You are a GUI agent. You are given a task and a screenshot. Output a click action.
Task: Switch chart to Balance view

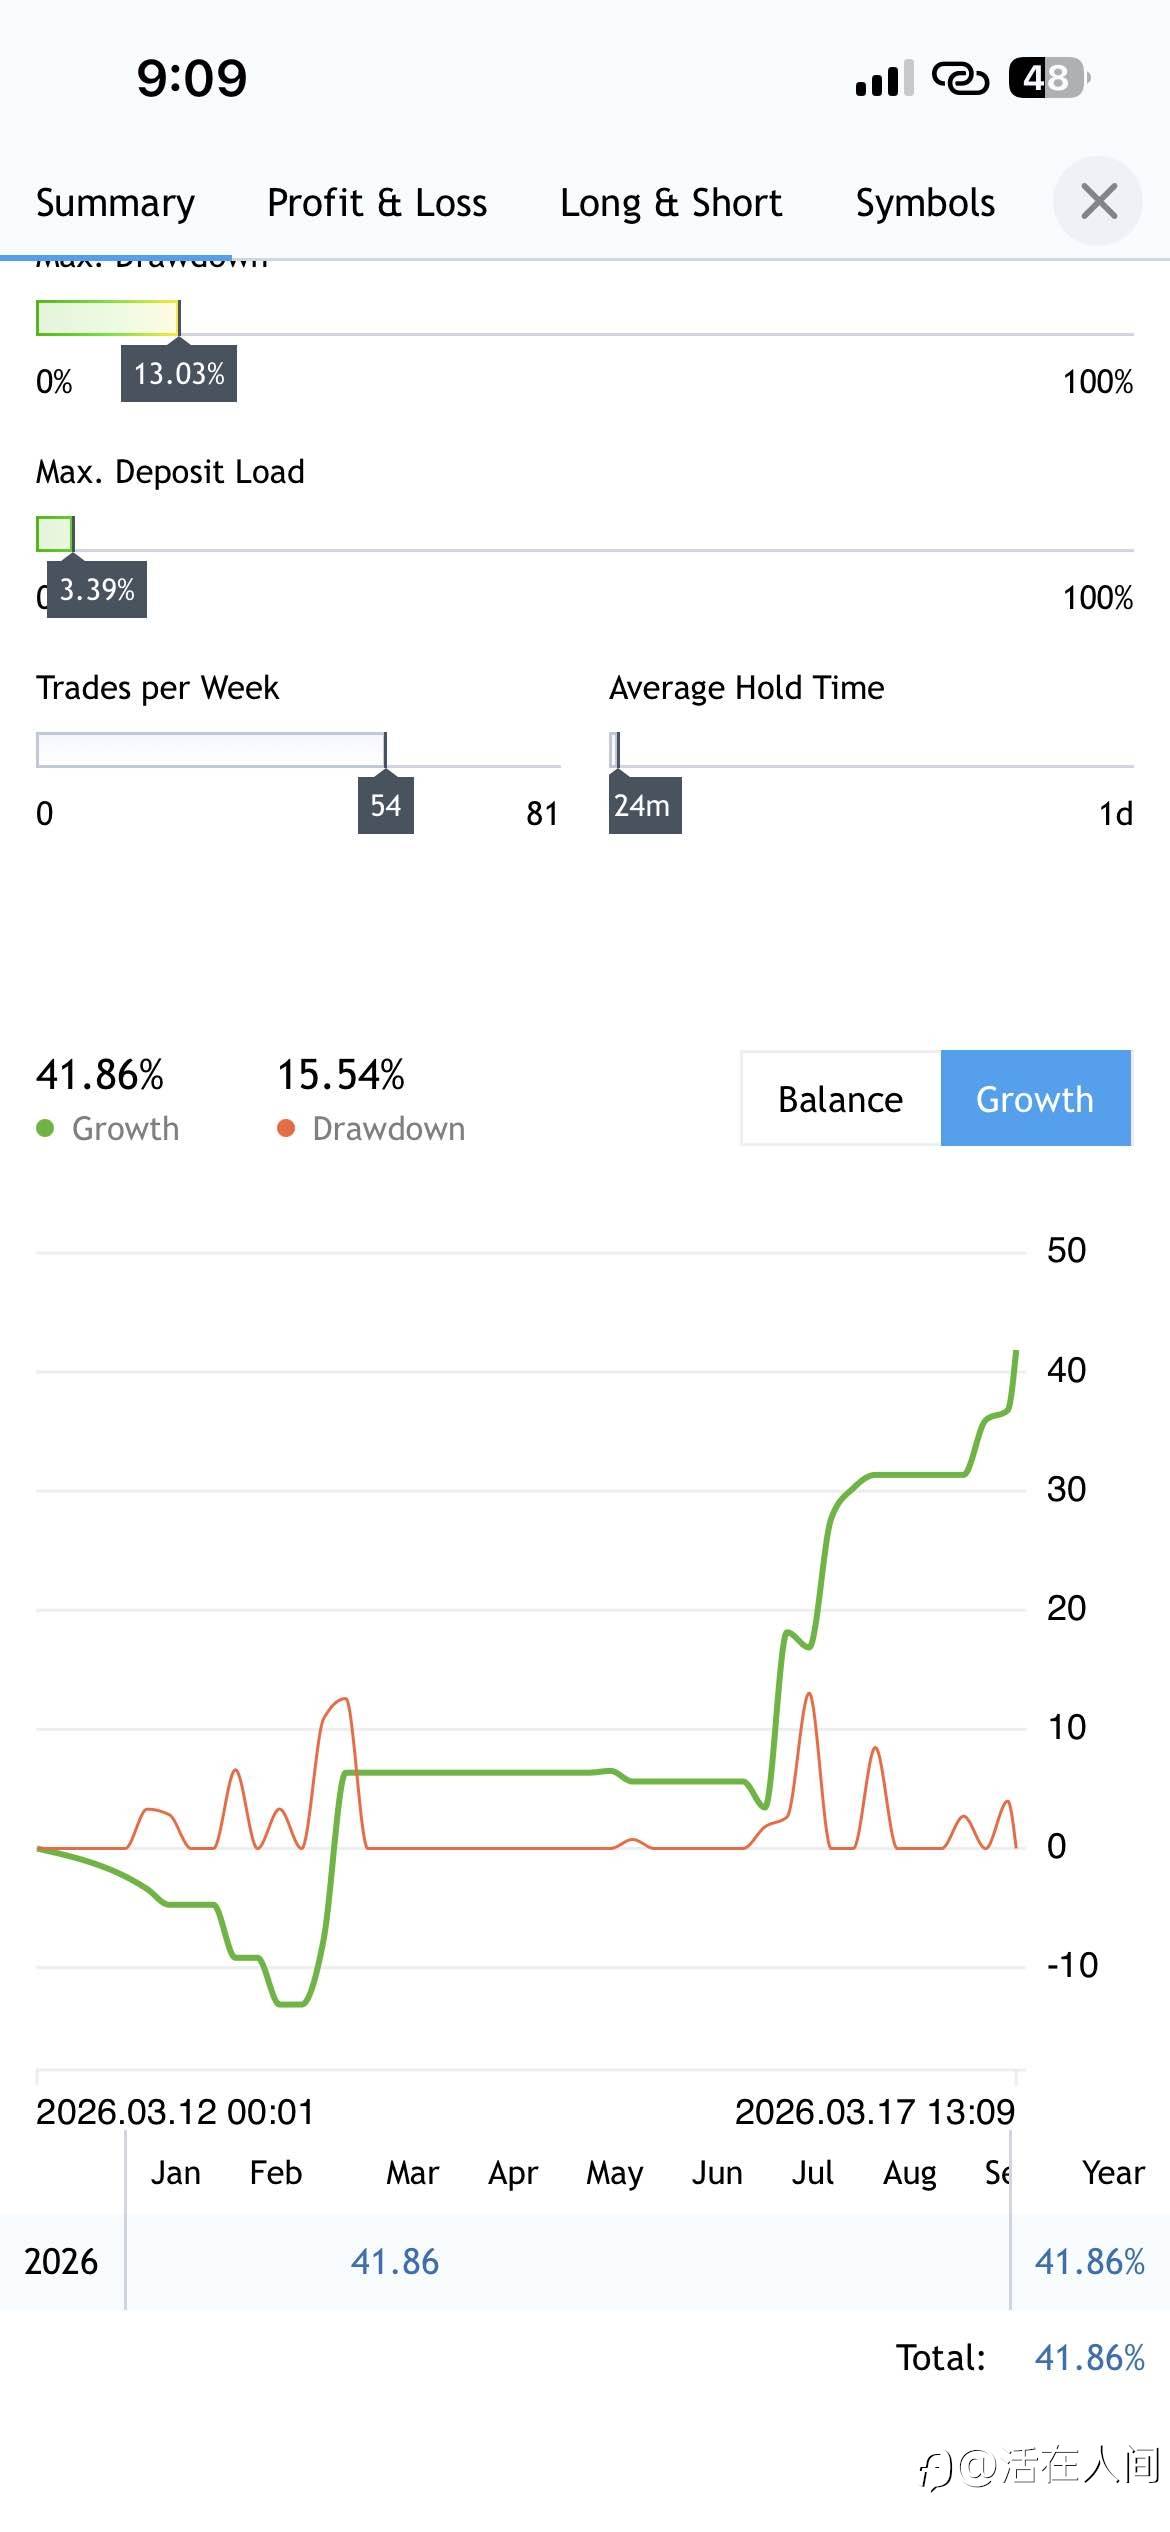840,1099
